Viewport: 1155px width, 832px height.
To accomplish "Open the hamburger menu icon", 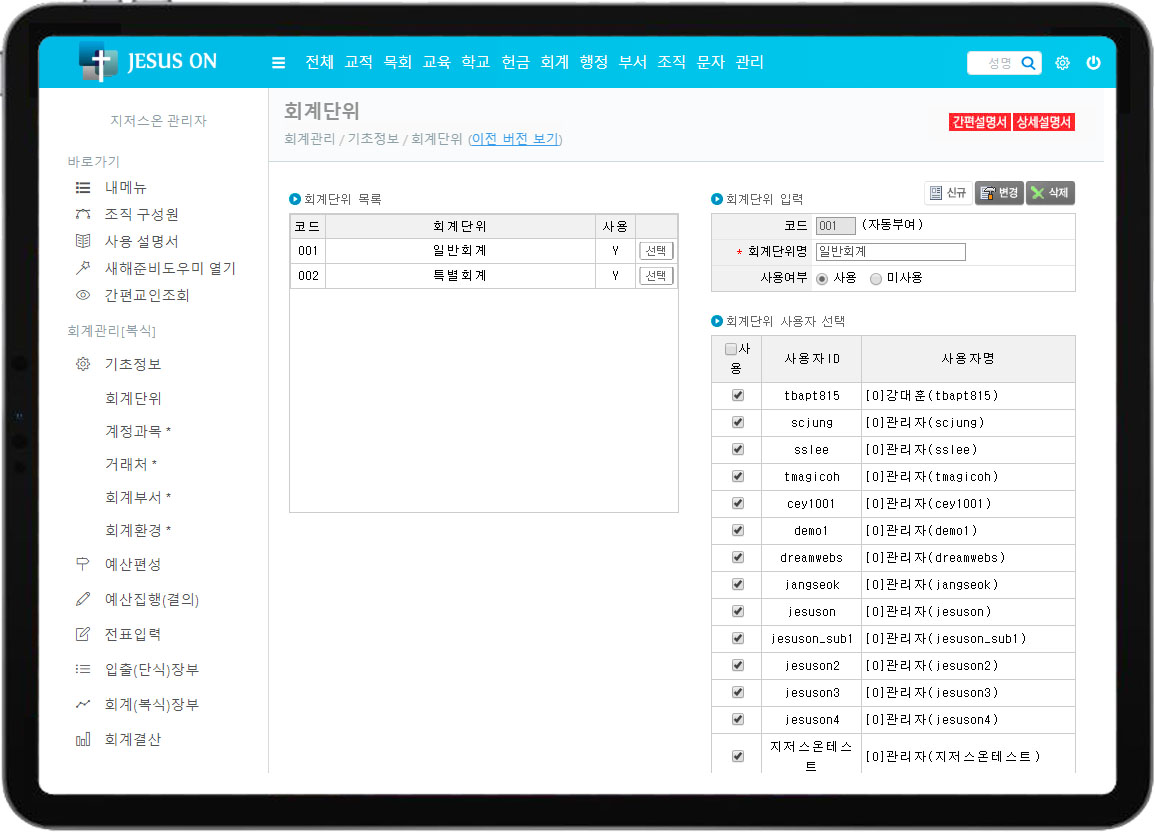I will 279,63.
